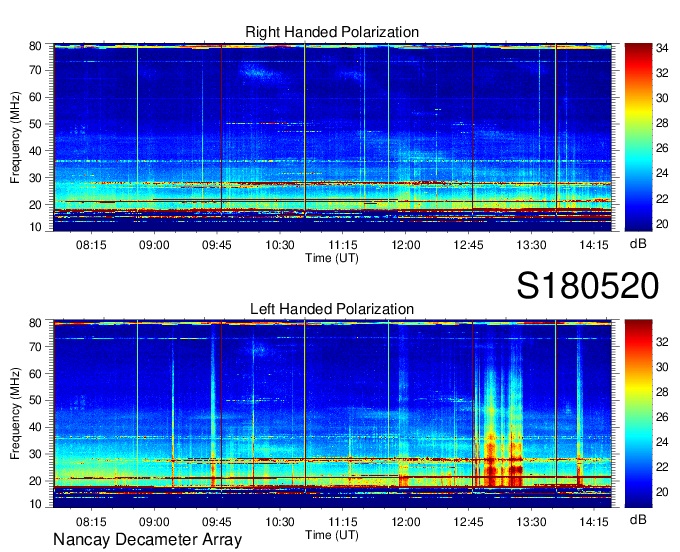Image resolution: width=680 pixels, height=552 pixels.
Task: Click the Right Handed Polarization title
Action: point(332,32)
